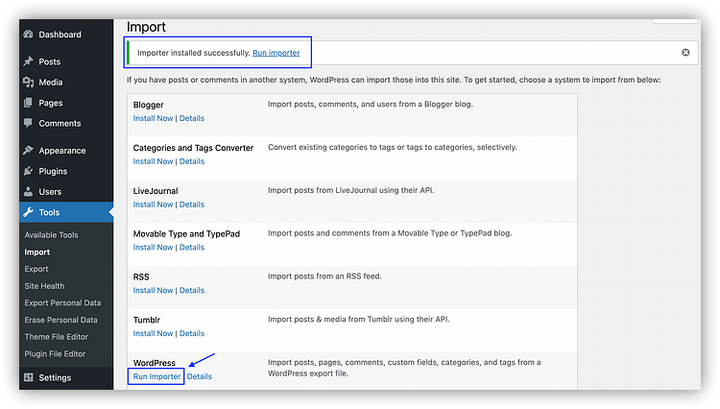Image resolution: width=720 pixels, height=409 pixels.
Task: Click the Posts pushpin icon
Action: click(28, 62)
